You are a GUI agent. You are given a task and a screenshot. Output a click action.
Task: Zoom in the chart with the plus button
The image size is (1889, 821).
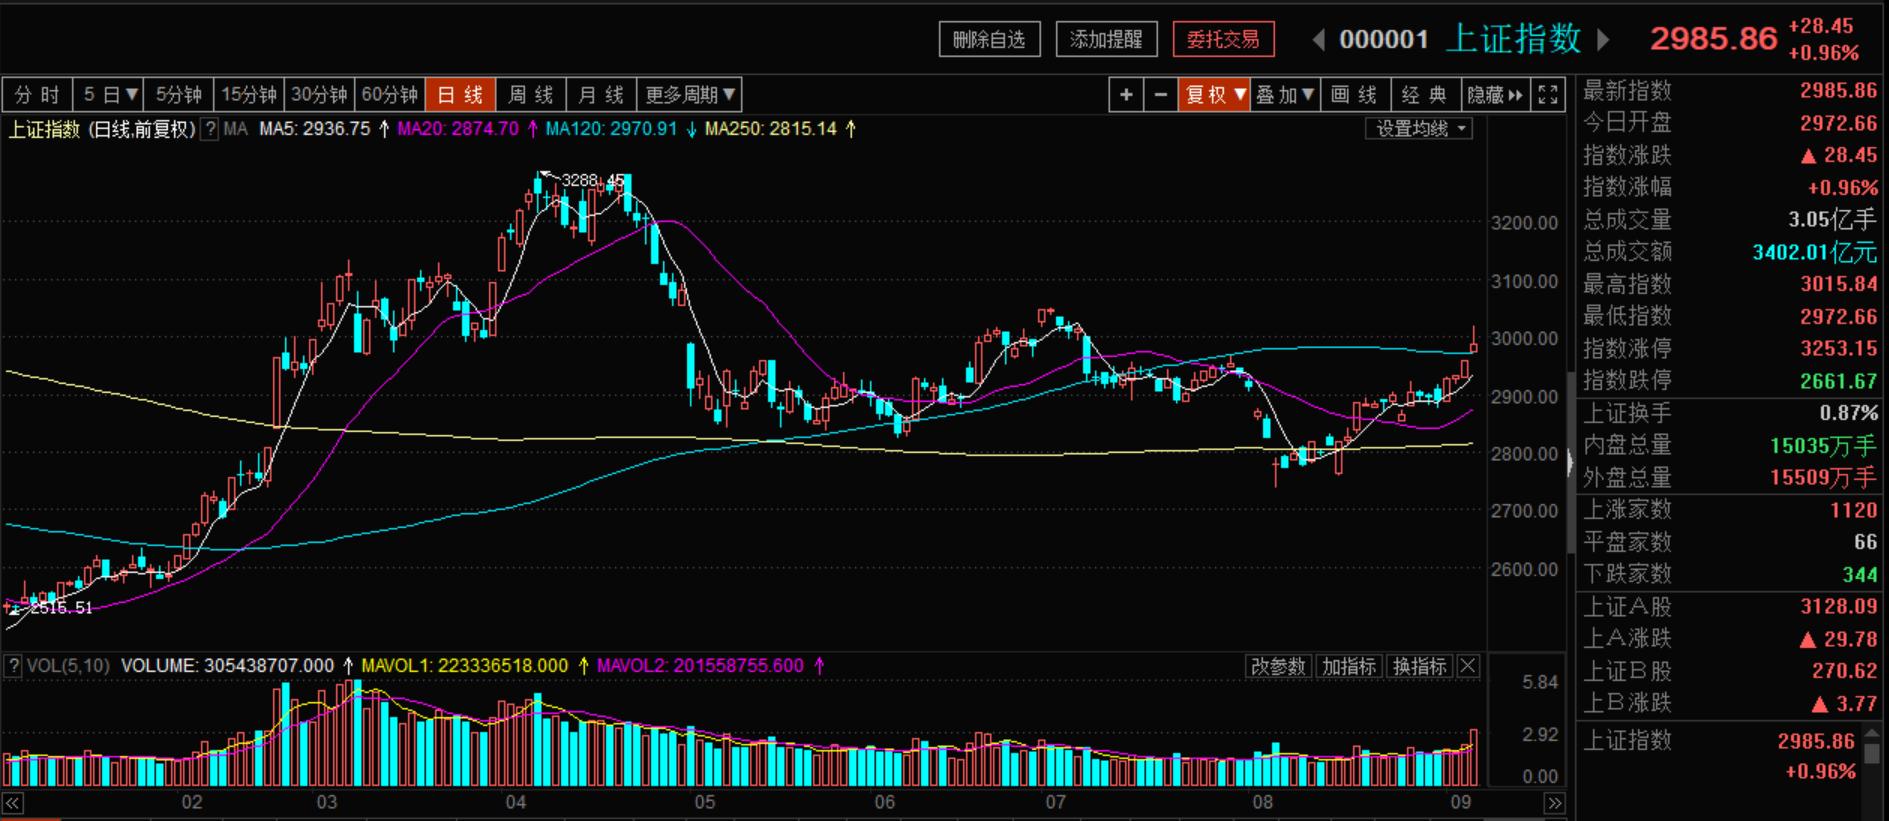click(1126, 95)
